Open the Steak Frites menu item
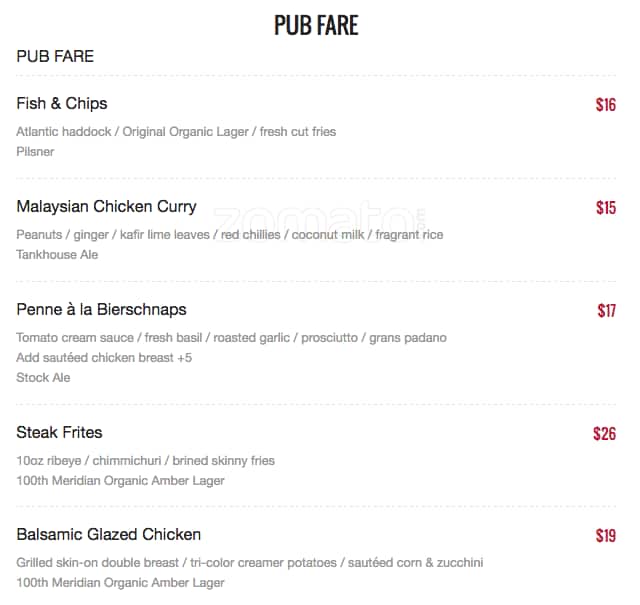This screenshot has height=605, width=640. (59, 433)
